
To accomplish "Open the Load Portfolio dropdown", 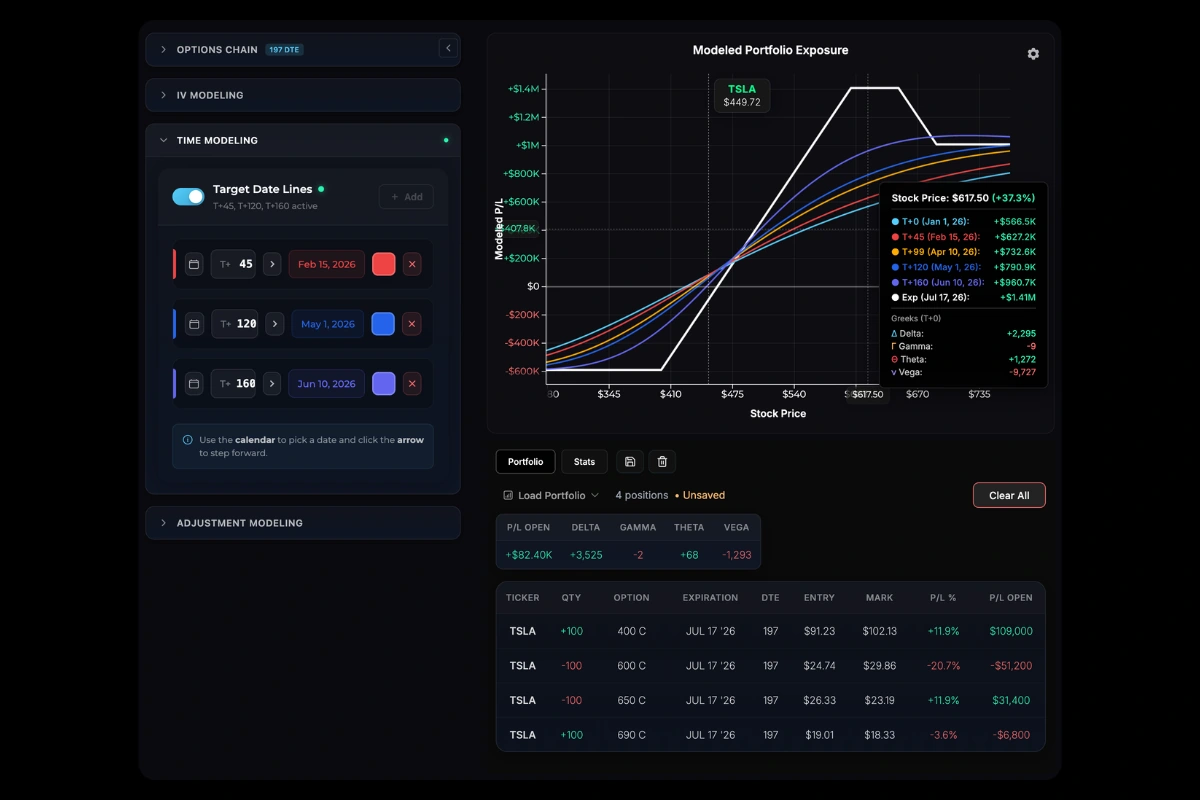I will (x=551, y=495).
